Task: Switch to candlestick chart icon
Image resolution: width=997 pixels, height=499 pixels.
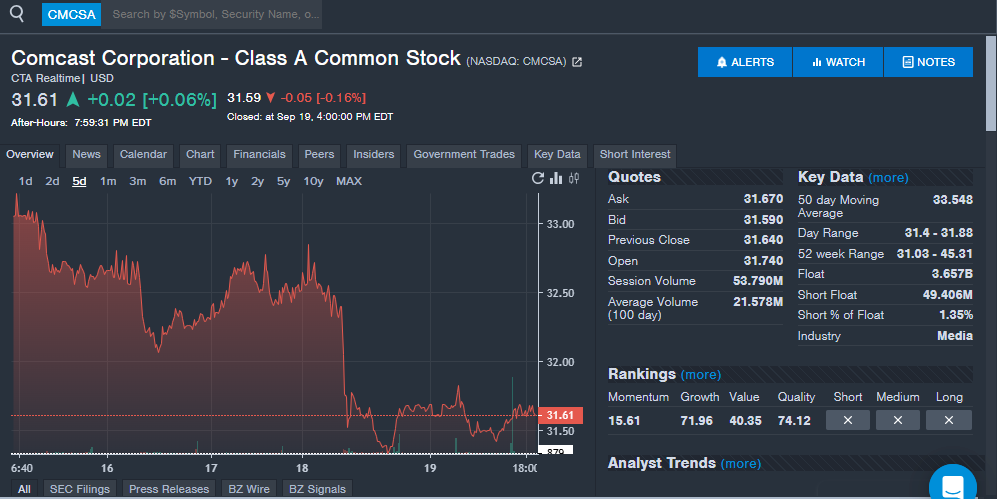Action: pos(574,179)
